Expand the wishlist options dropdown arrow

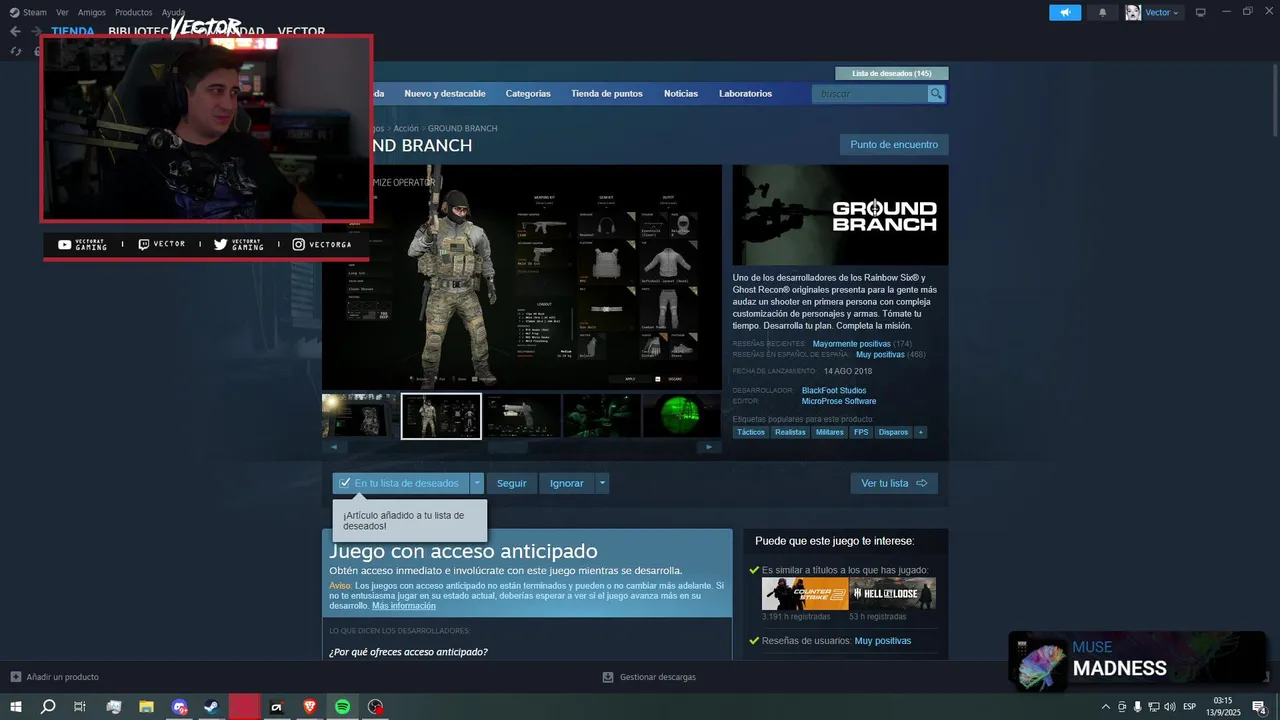point(477,483)
